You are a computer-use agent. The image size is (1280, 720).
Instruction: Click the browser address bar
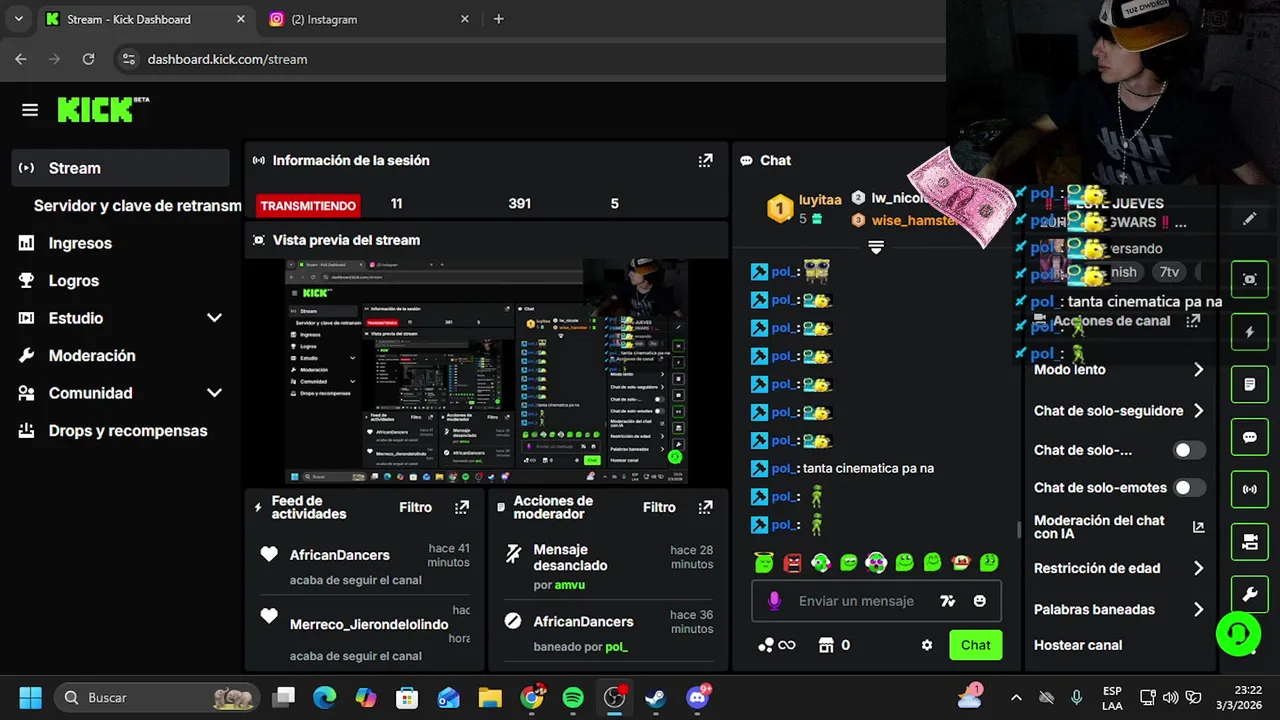tap(530, 59)
